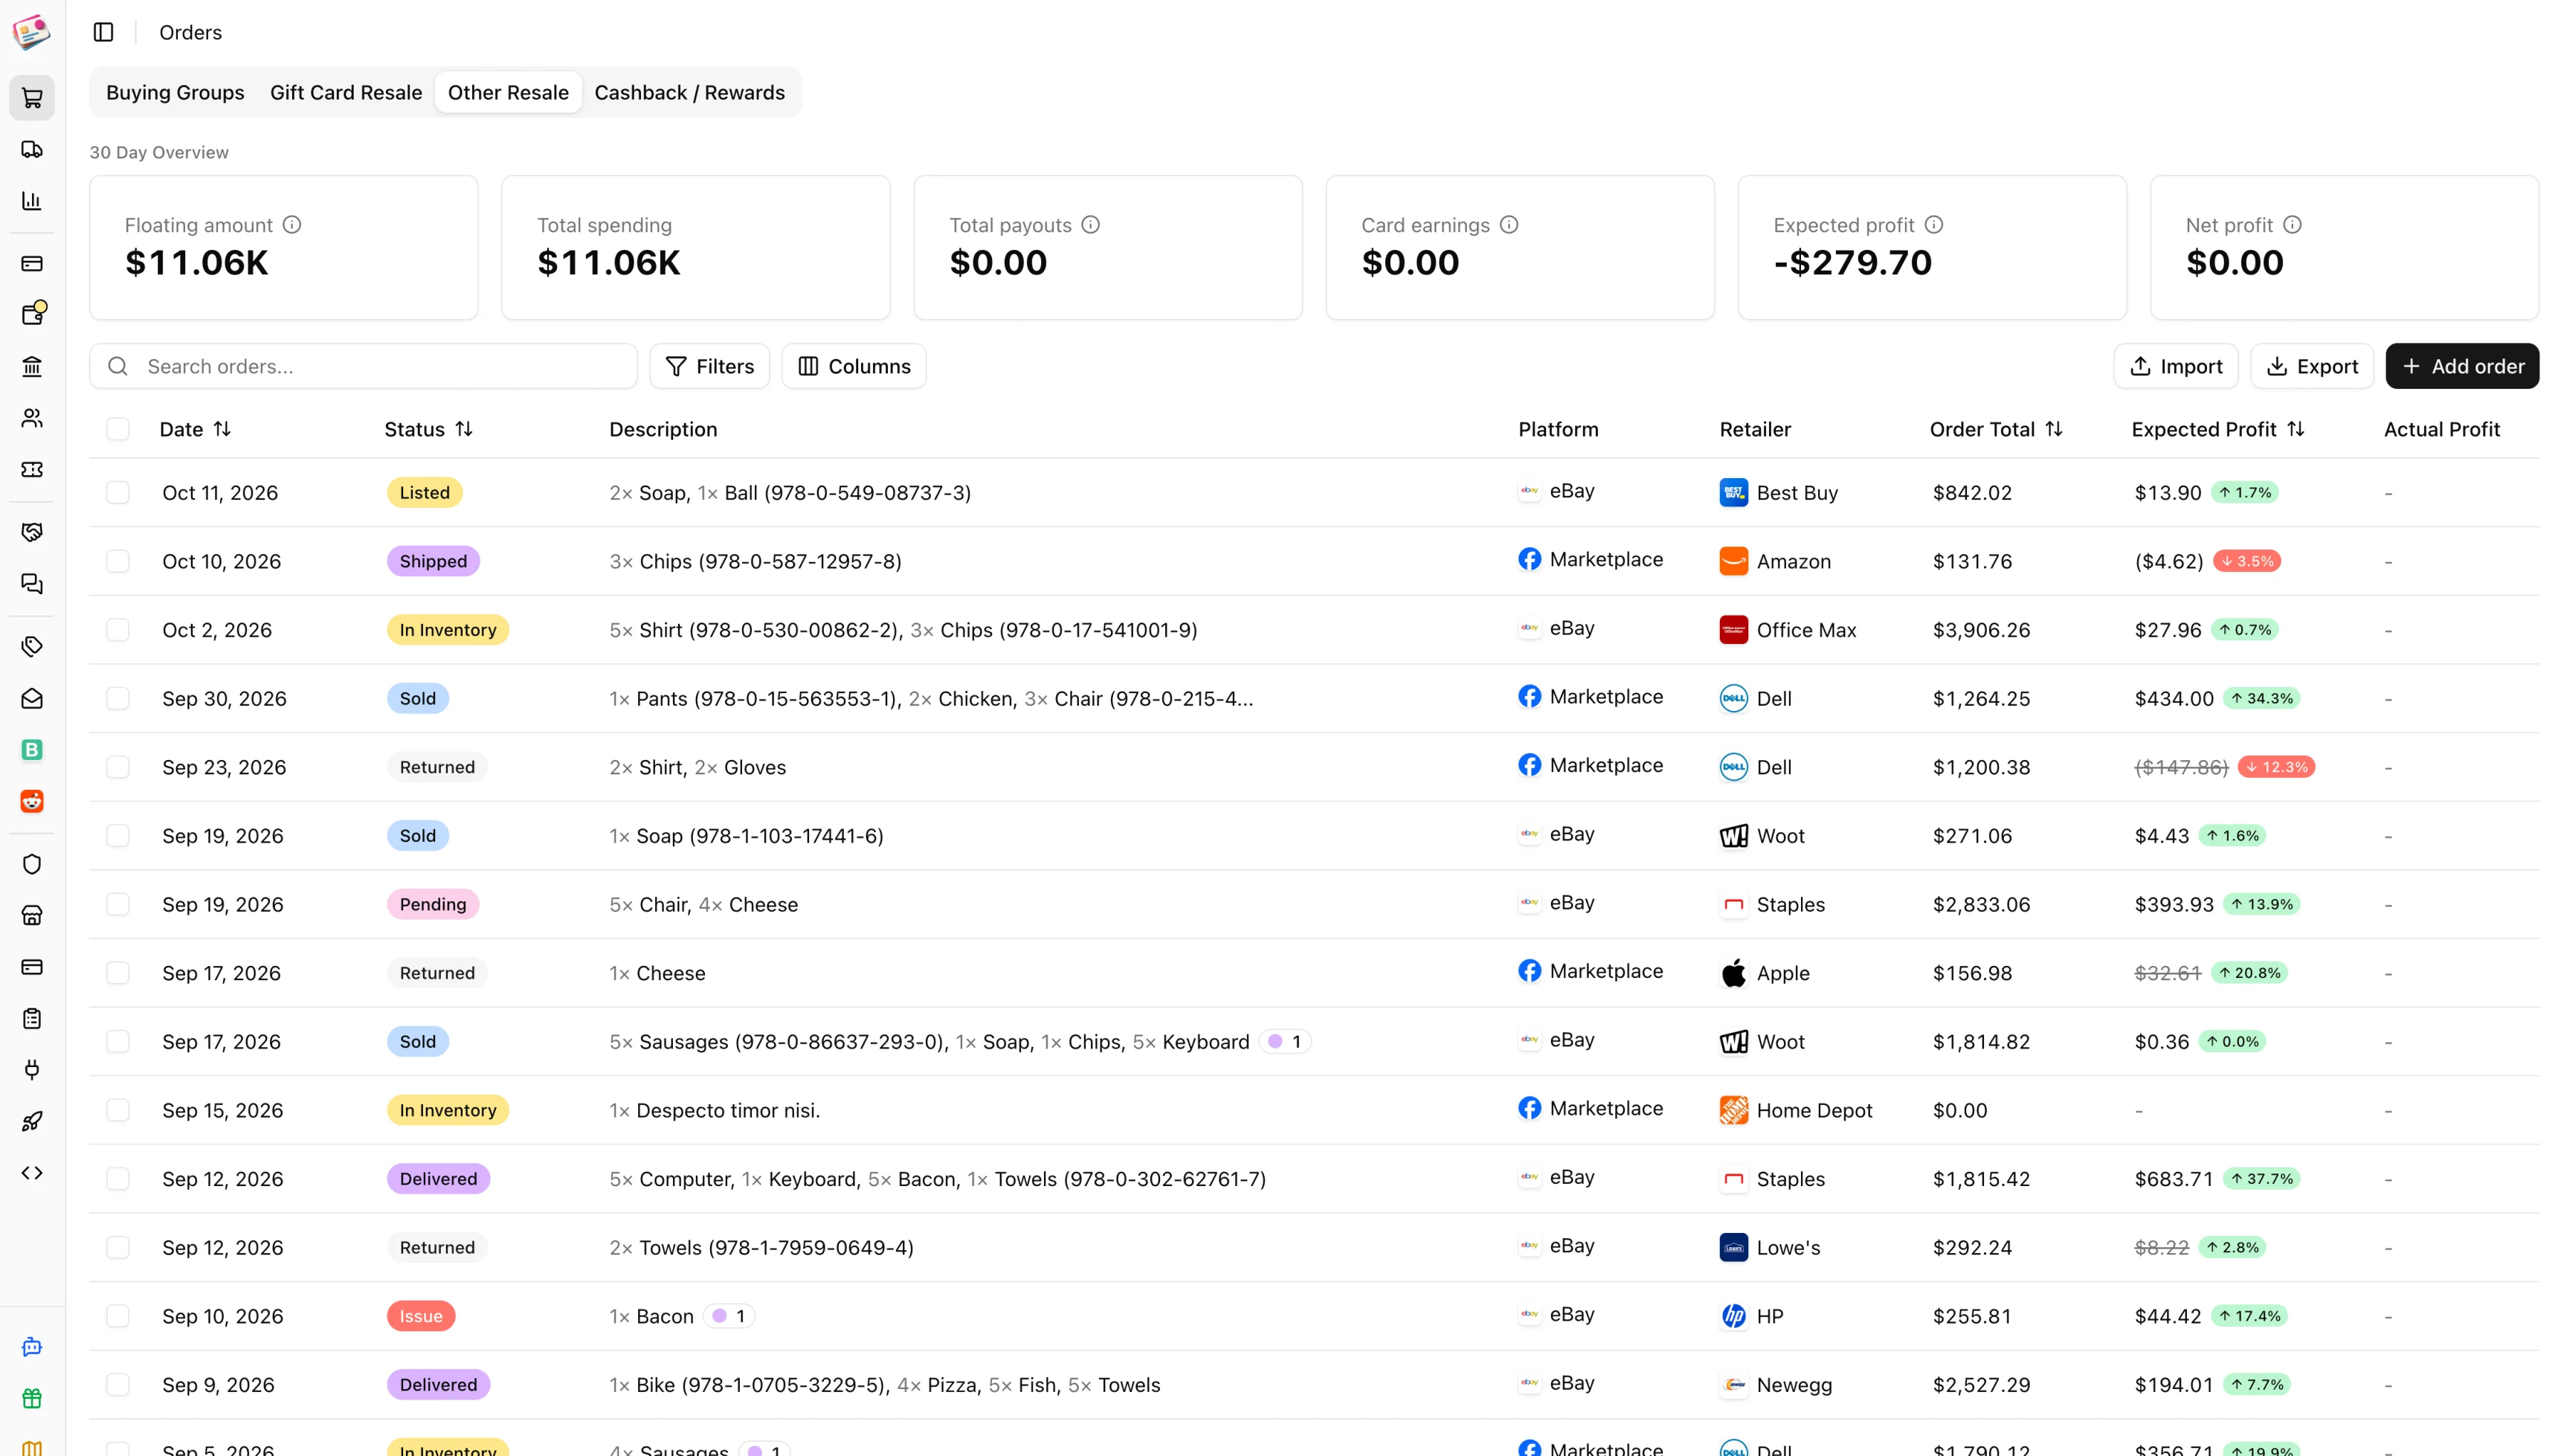The image size is (2558, 1456).
Task: Sort orders by Order Total column
Action: [1996, 429]
